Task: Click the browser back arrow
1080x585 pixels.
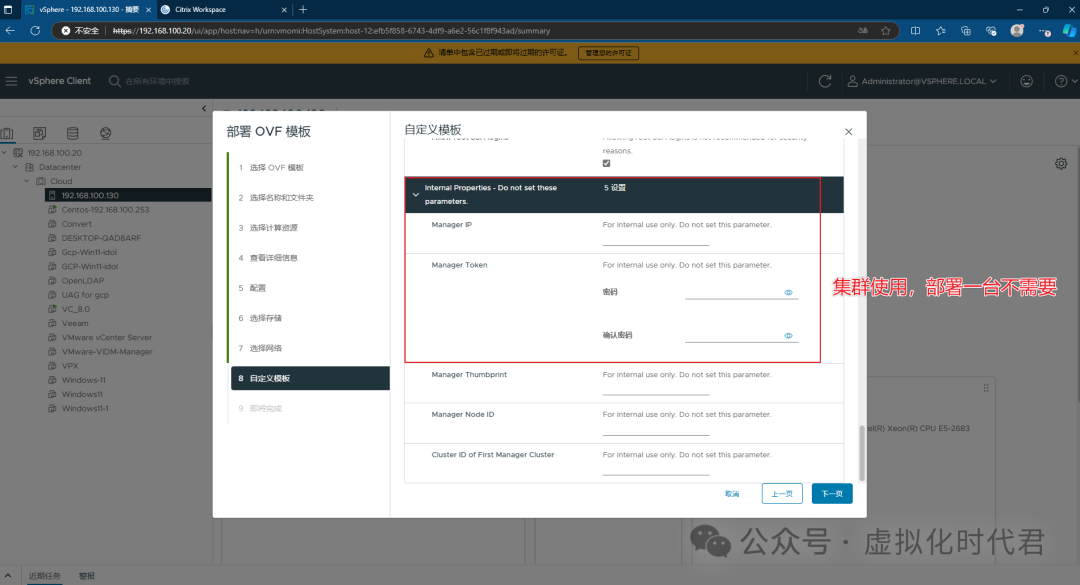Action: tap(10, 30)
